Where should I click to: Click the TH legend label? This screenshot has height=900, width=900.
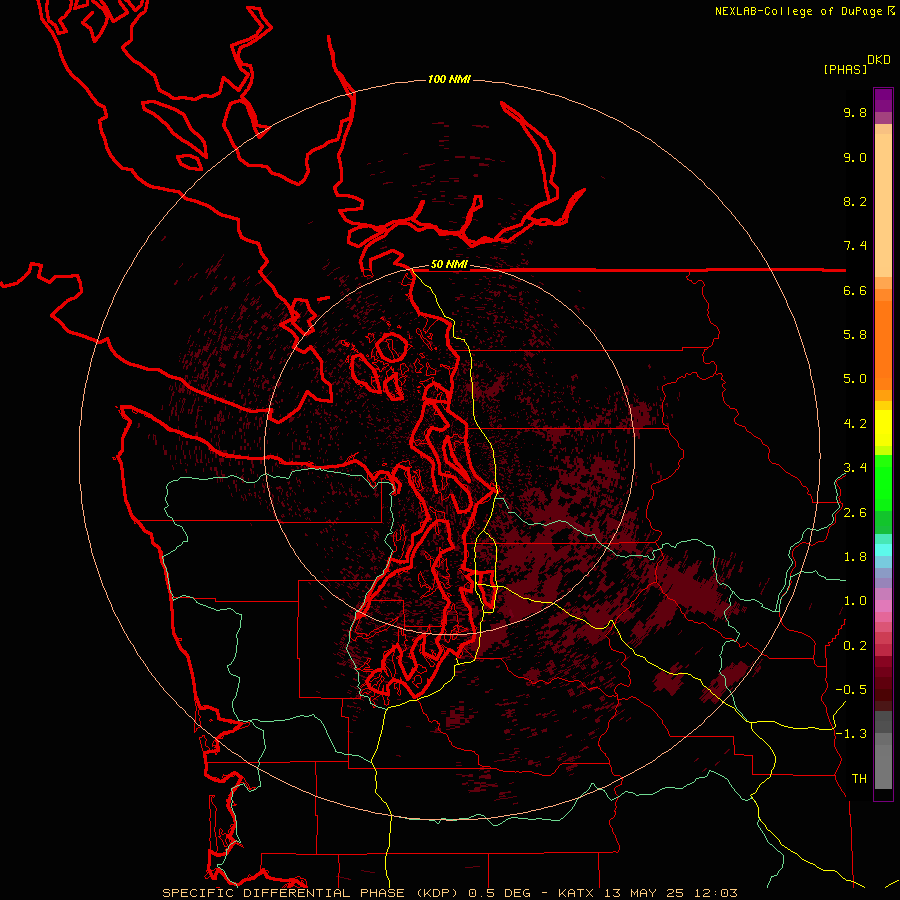point(859,779)
